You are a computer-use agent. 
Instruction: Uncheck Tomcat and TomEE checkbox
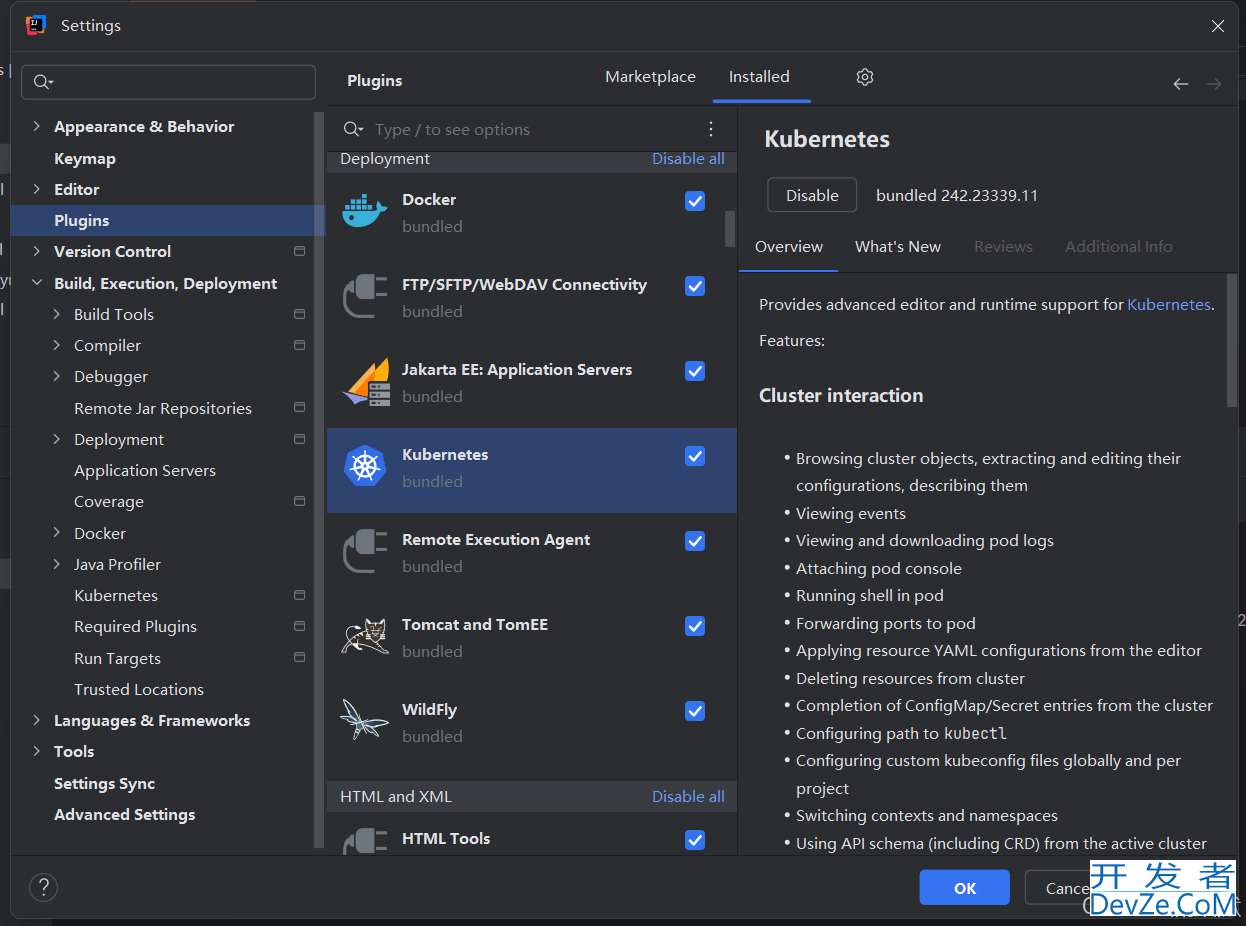(x=695, y=626)
